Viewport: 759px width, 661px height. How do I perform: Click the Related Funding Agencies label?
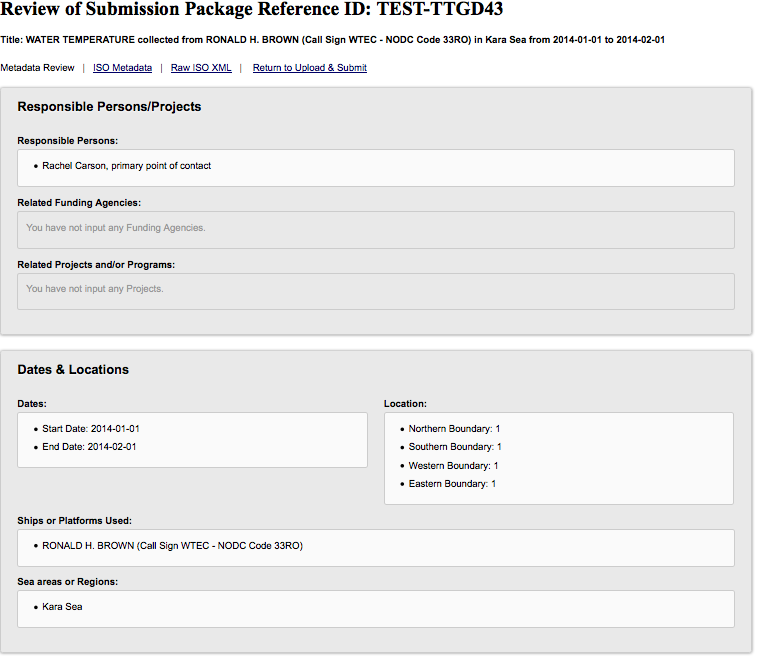point(79,203)
